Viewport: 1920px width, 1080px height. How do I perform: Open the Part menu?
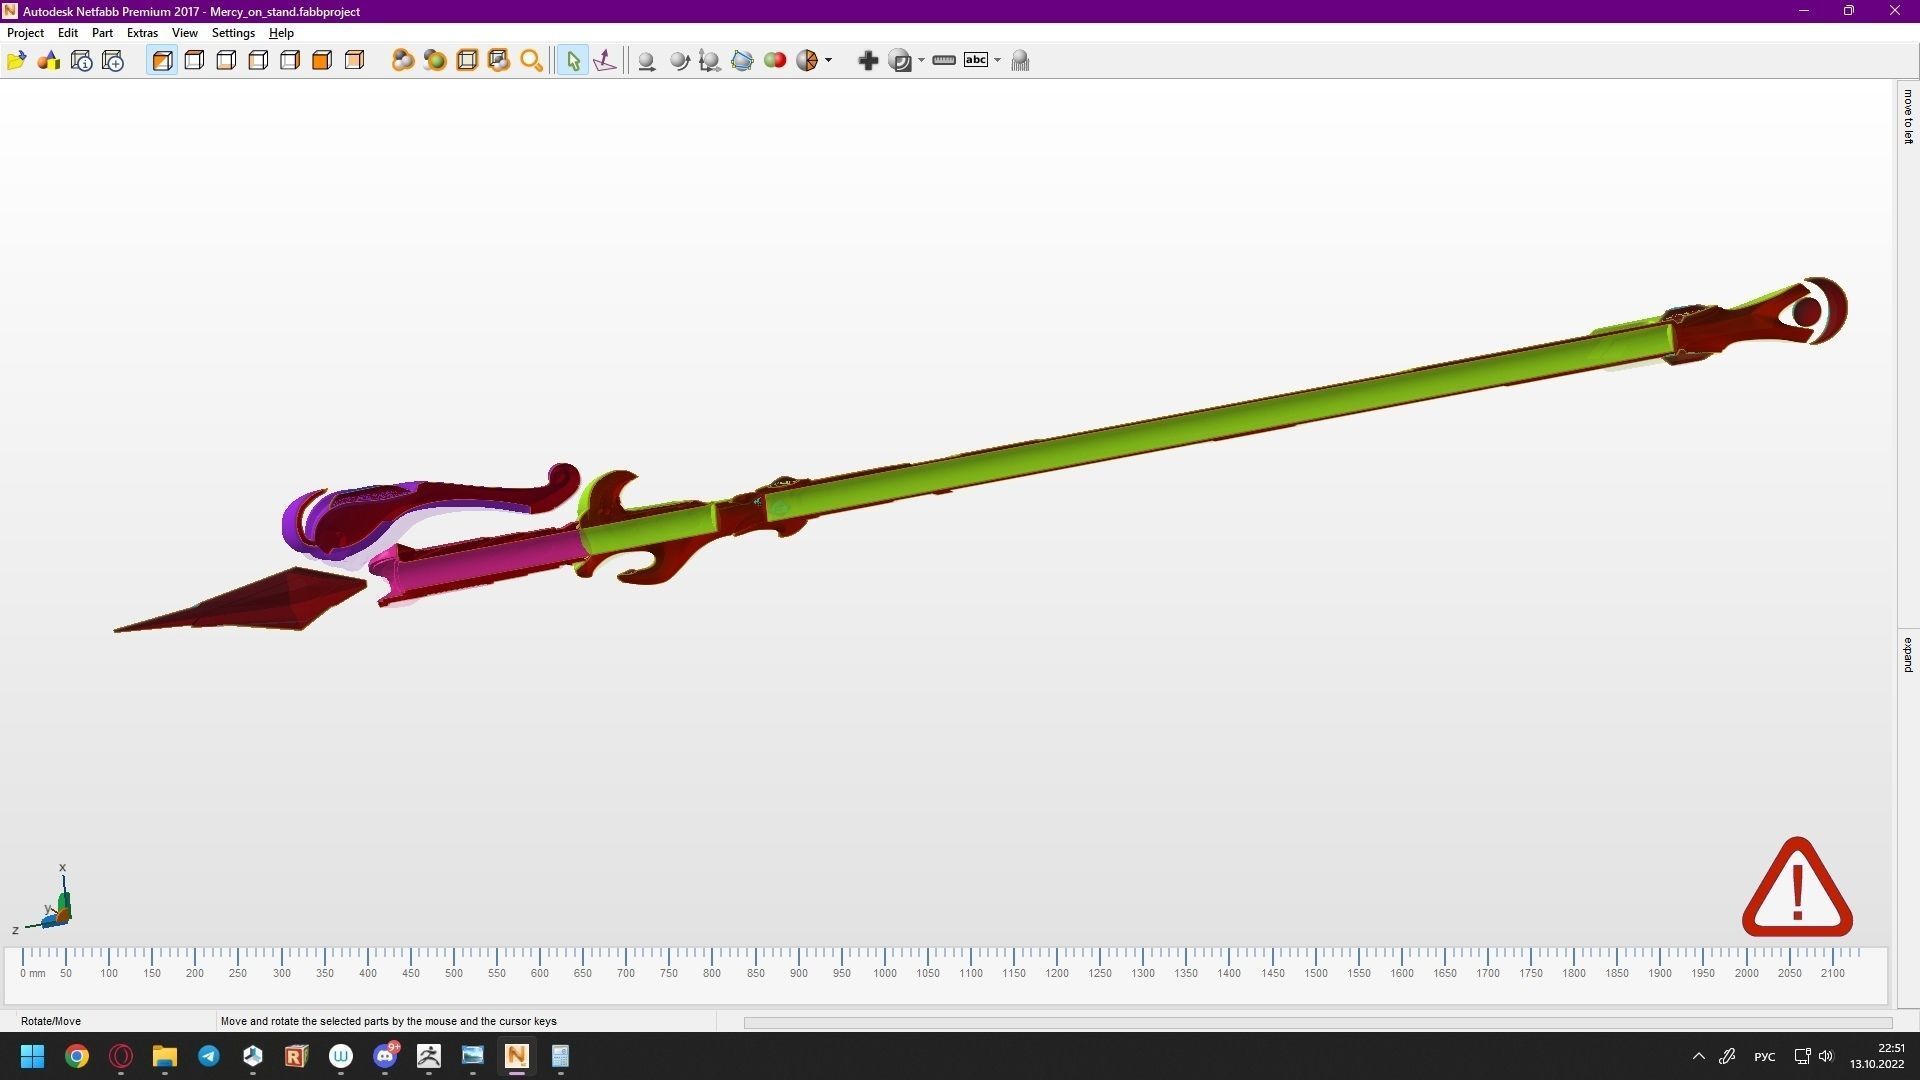(x=102, y=33)
